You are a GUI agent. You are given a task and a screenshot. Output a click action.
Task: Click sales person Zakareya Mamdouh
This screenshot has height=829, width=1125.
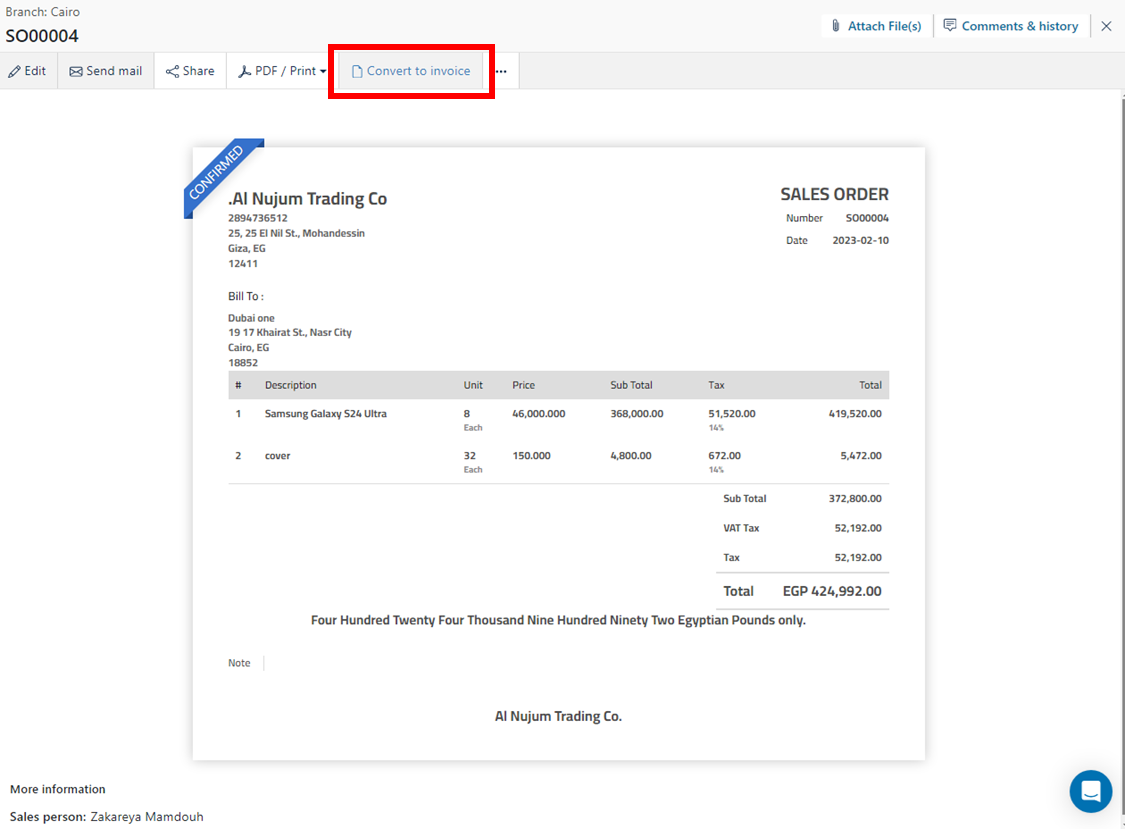(x=146, y=817)
